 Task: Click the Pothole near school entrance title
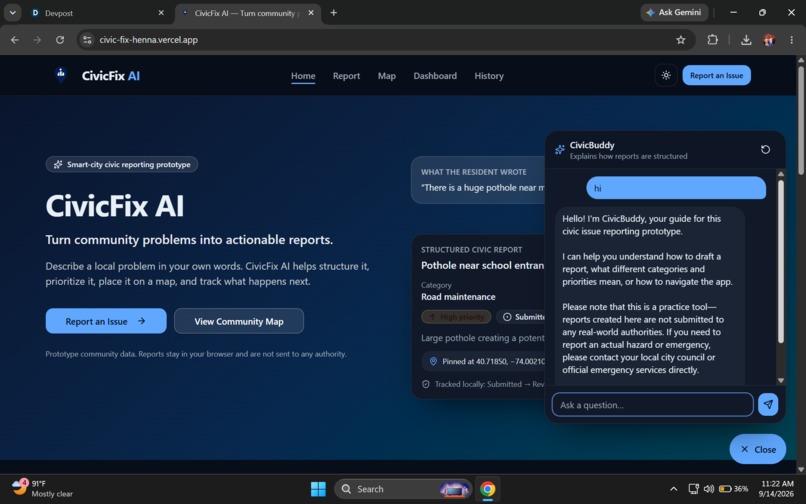[483, 265]
